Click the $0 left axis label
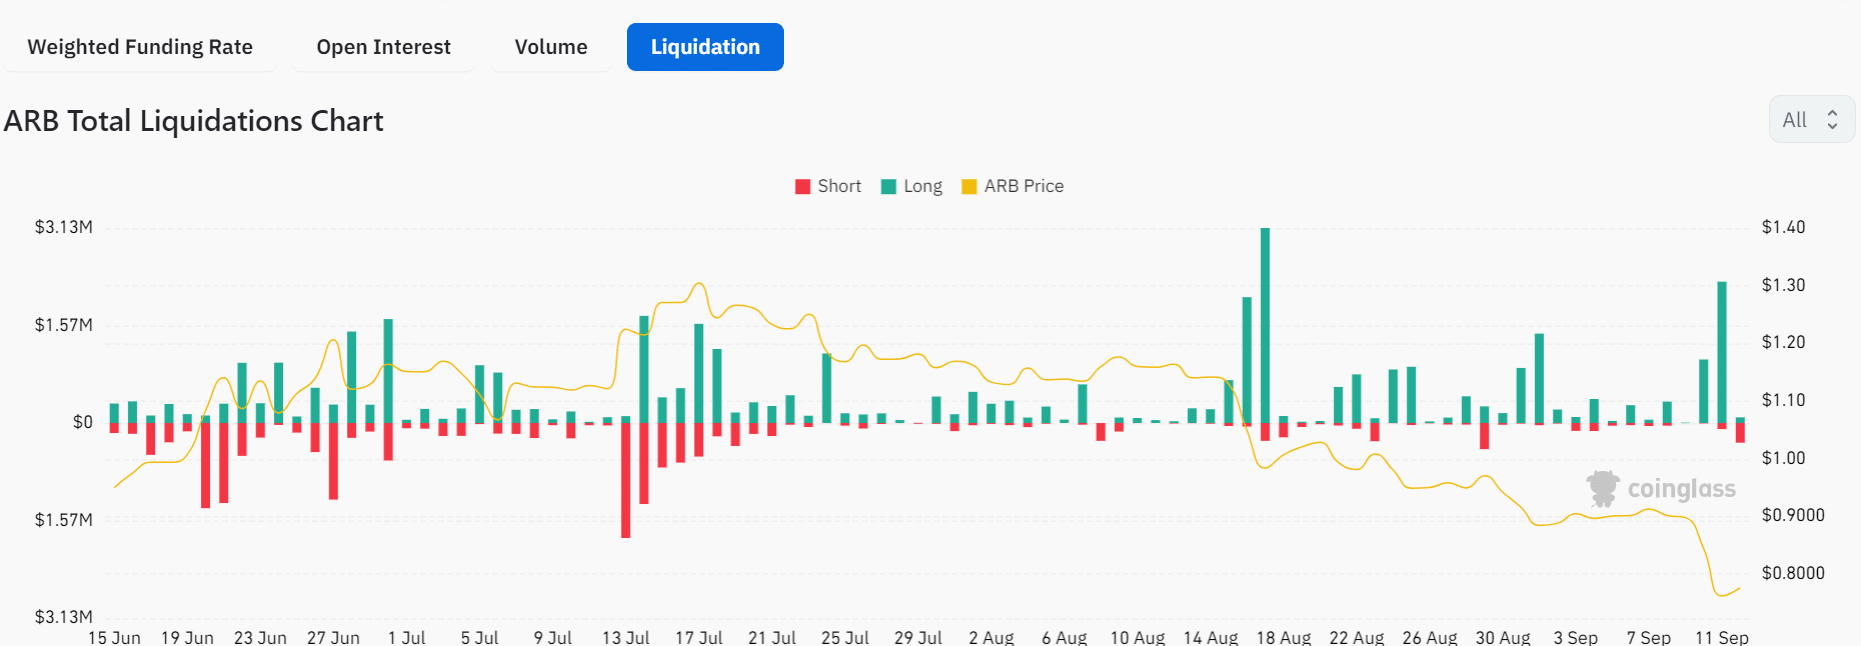Screen dimensions: 1861x646 83,422
